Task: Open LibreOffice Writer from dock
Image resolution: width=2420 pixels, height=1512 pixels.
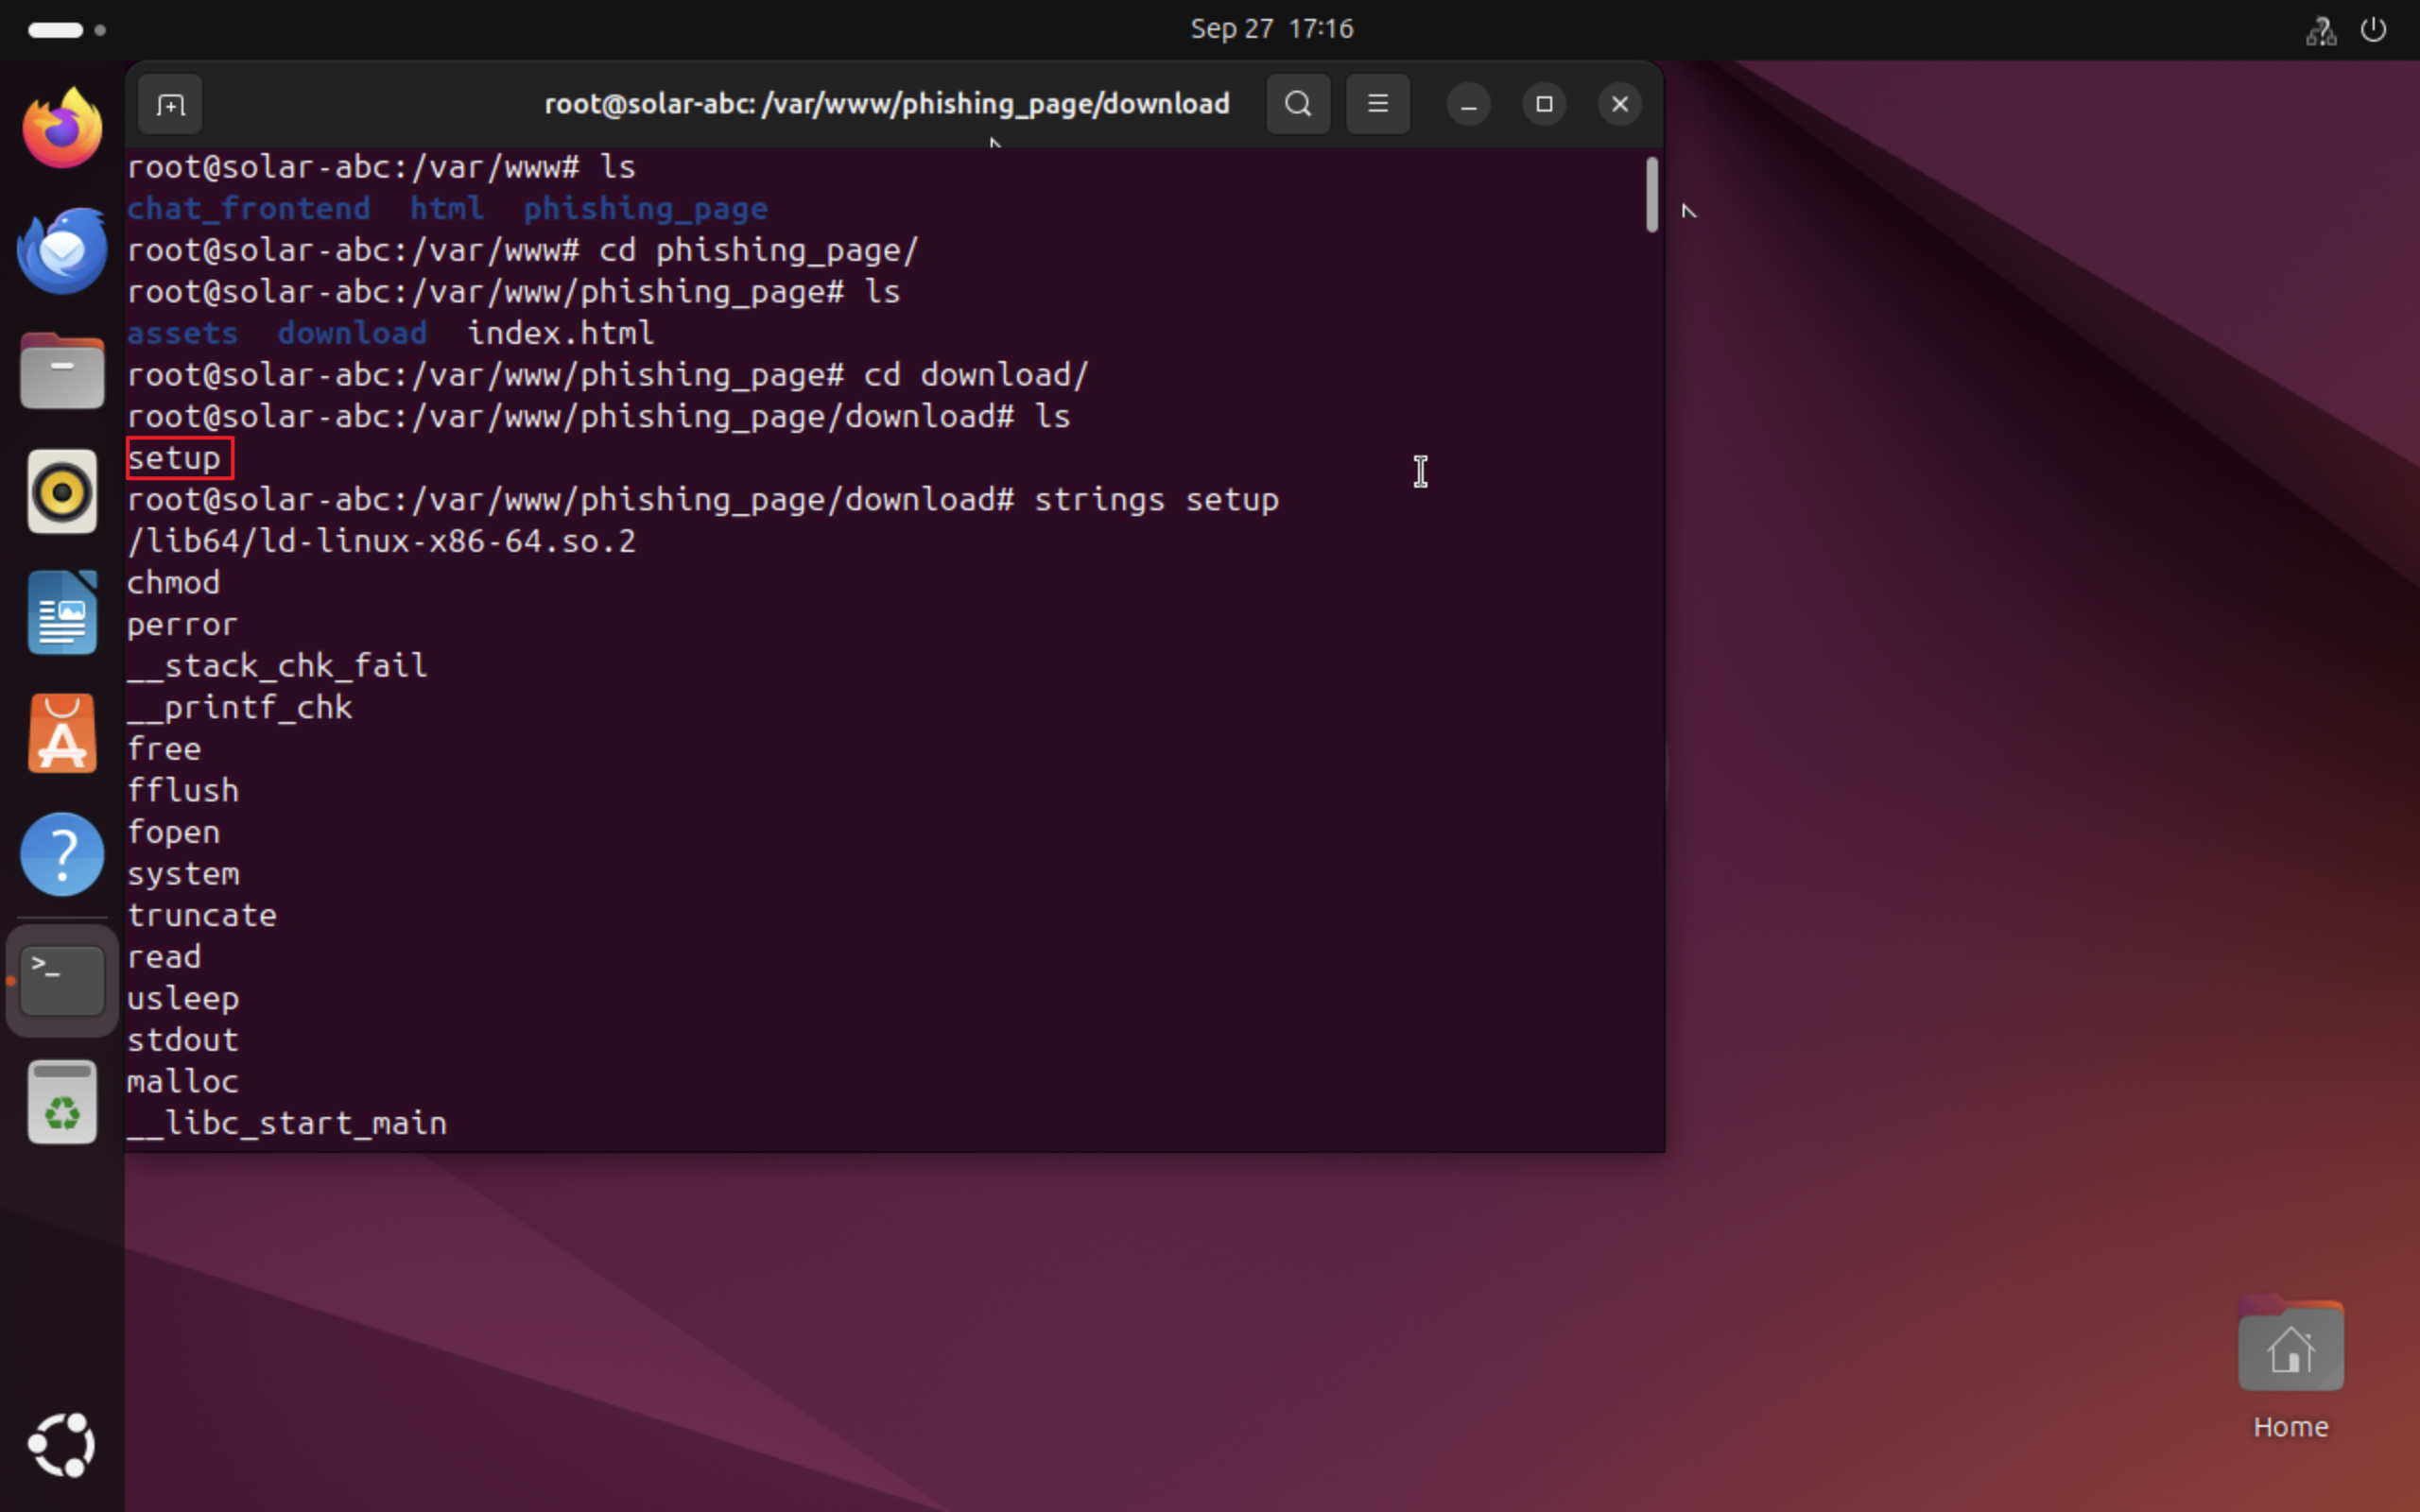Action: click(62, 613)
